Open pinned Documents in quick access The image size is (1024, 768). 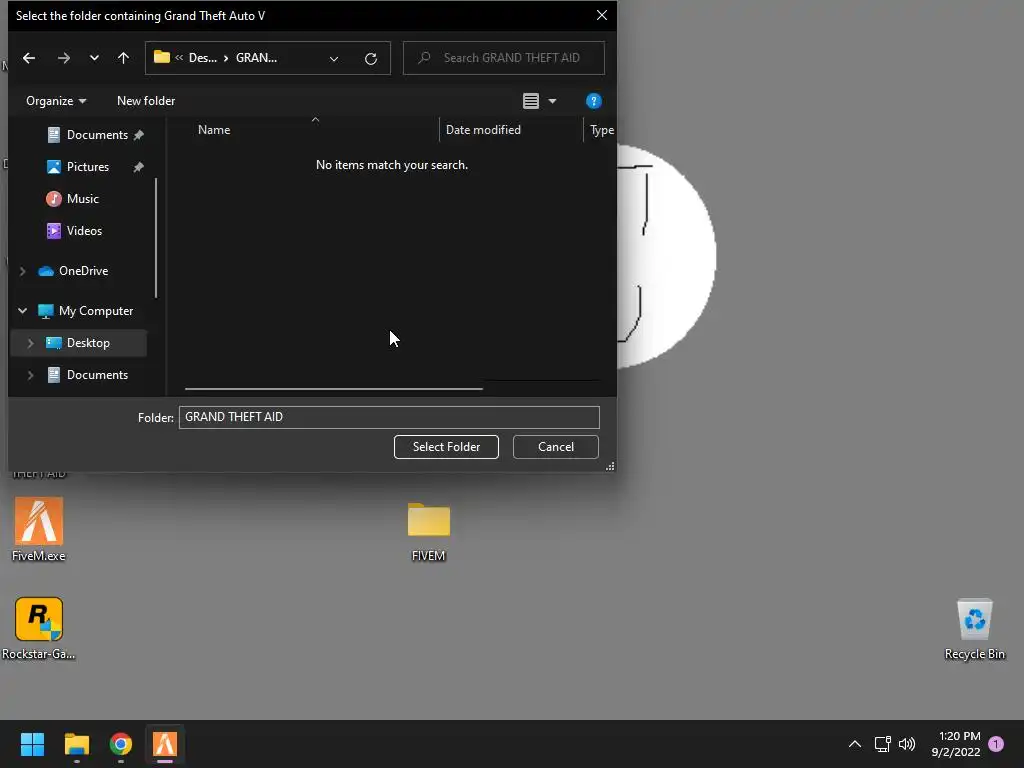tap(97, 135)
